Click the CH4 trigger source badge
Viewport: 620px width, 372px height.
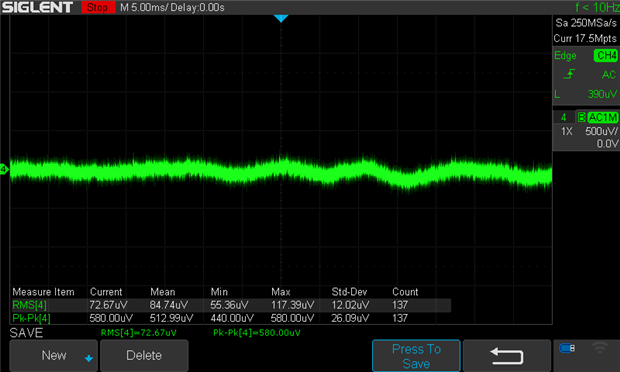pos(606,55)
